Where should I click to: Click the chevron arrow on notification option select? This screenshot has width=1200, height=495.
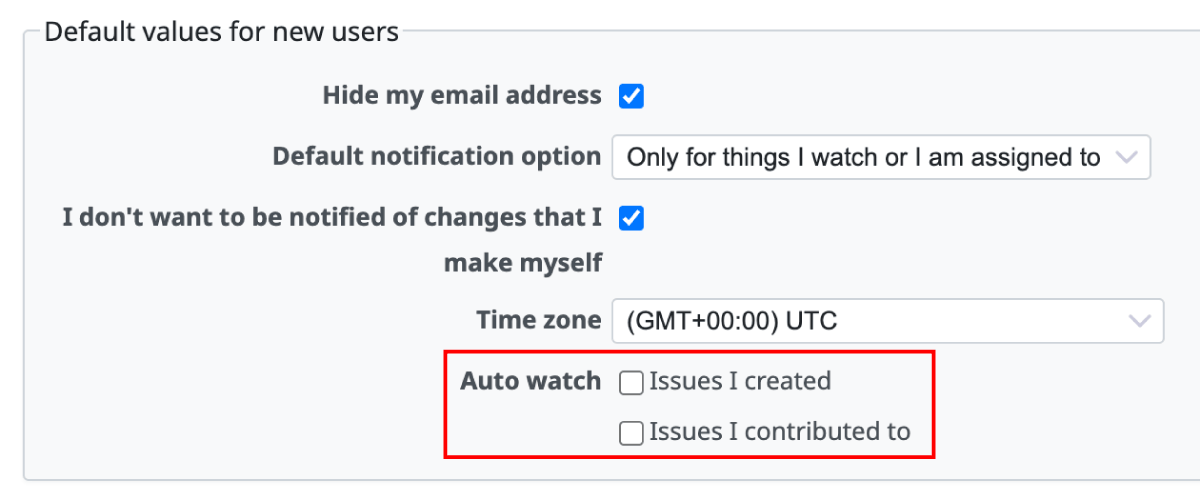pos(1126,158)
